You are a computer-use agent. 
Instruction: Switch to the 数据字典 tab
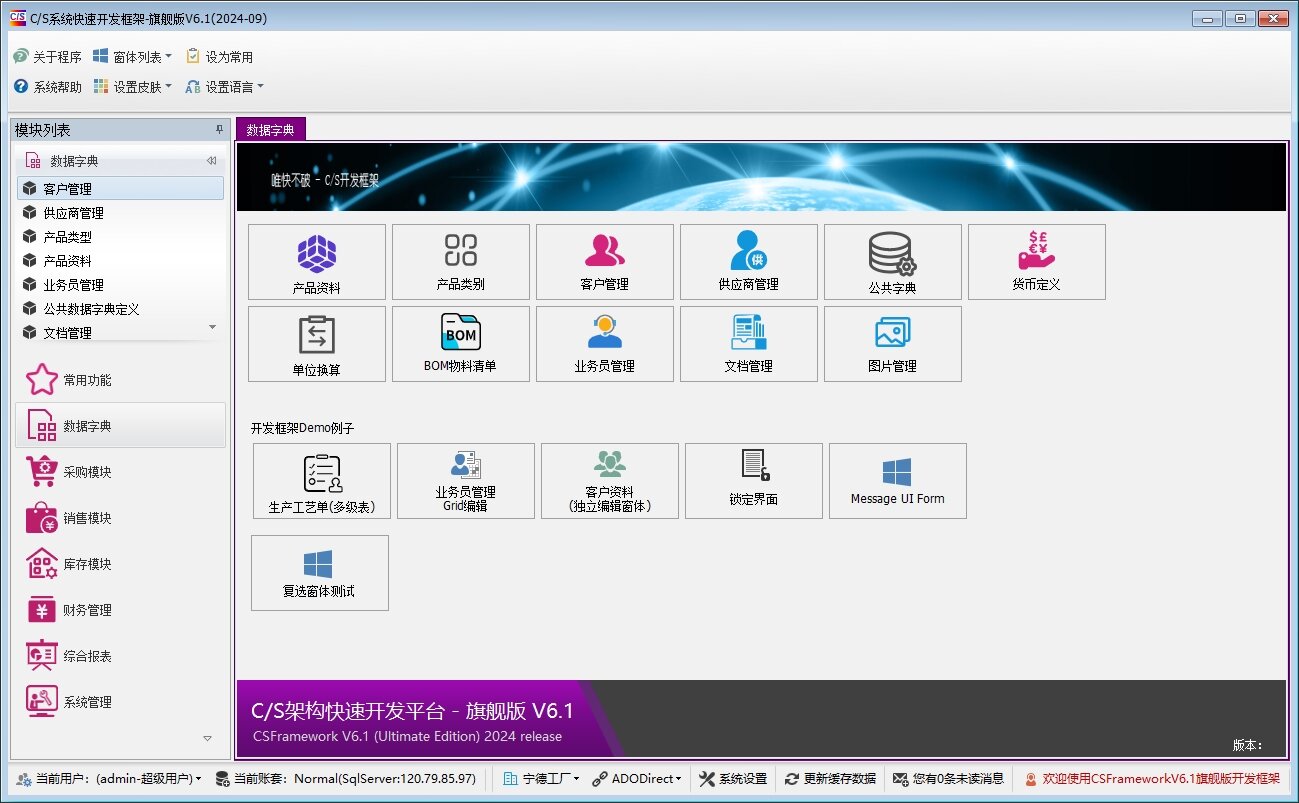coord(269,129)
